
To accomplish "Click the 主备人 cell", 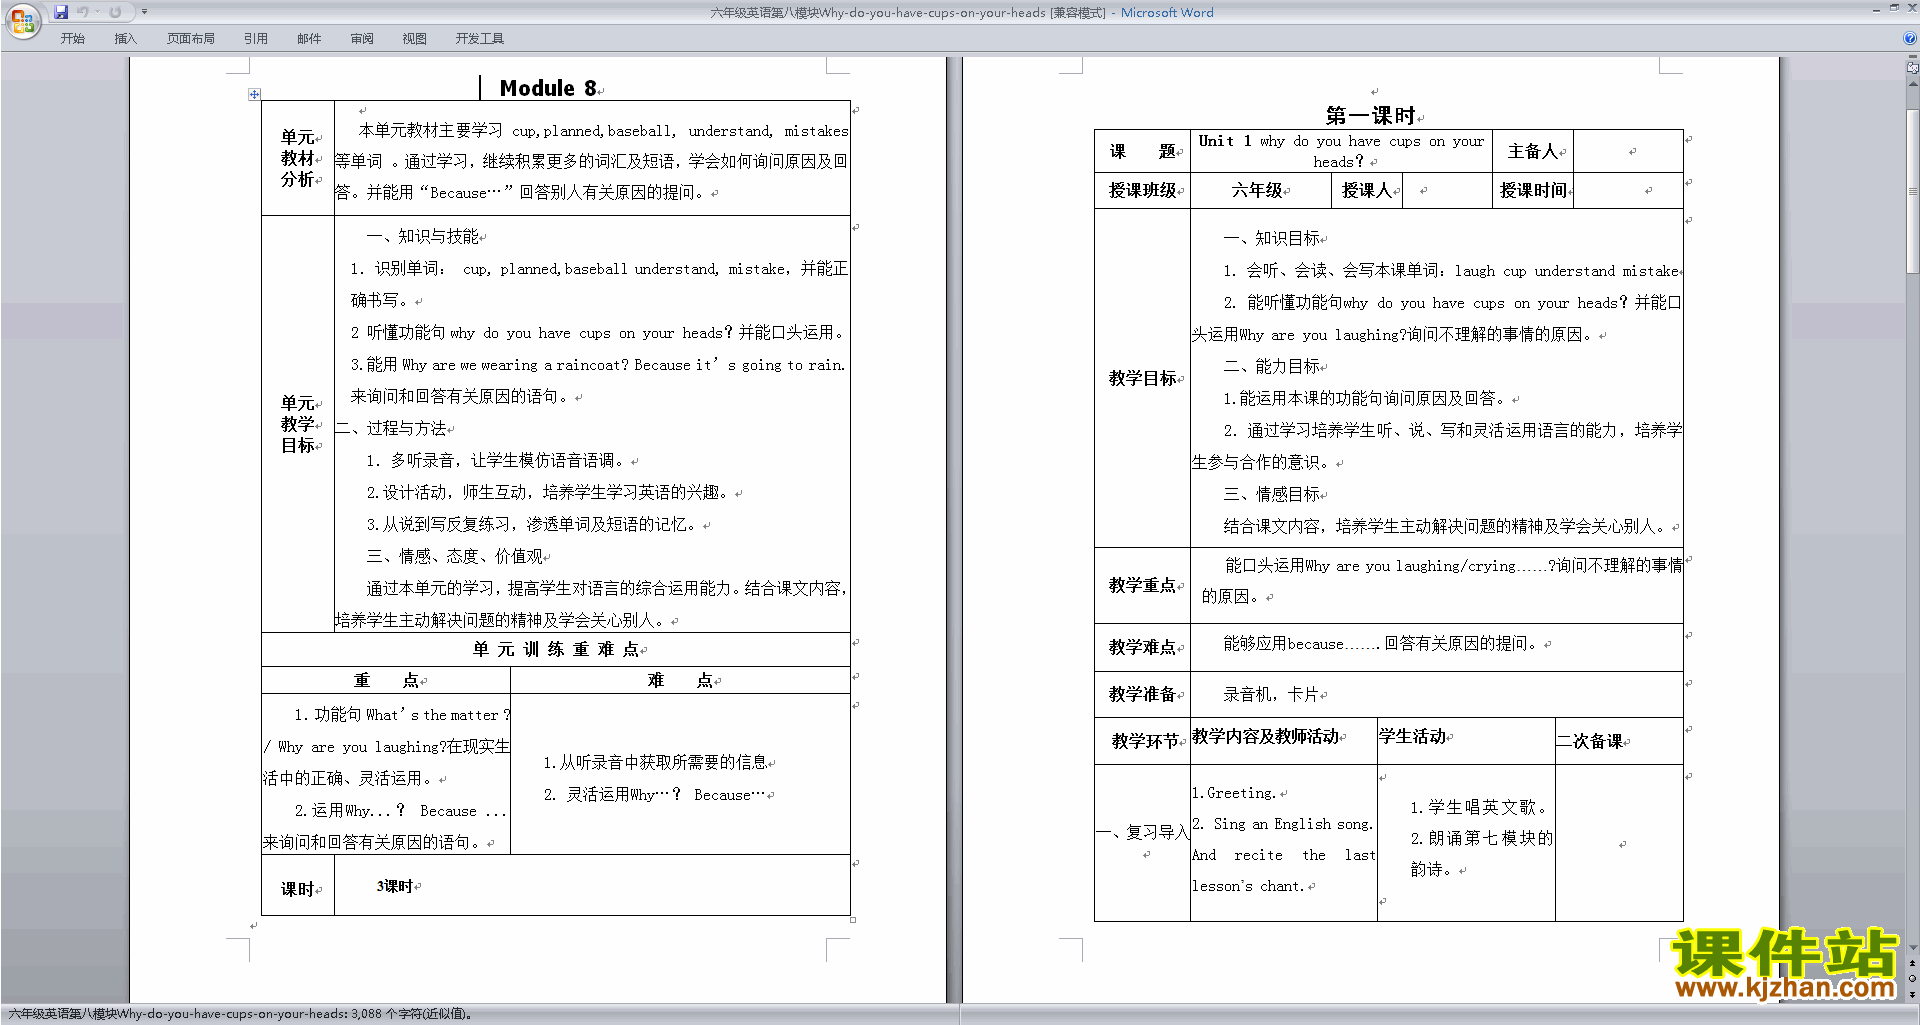I will point(1532,151).
